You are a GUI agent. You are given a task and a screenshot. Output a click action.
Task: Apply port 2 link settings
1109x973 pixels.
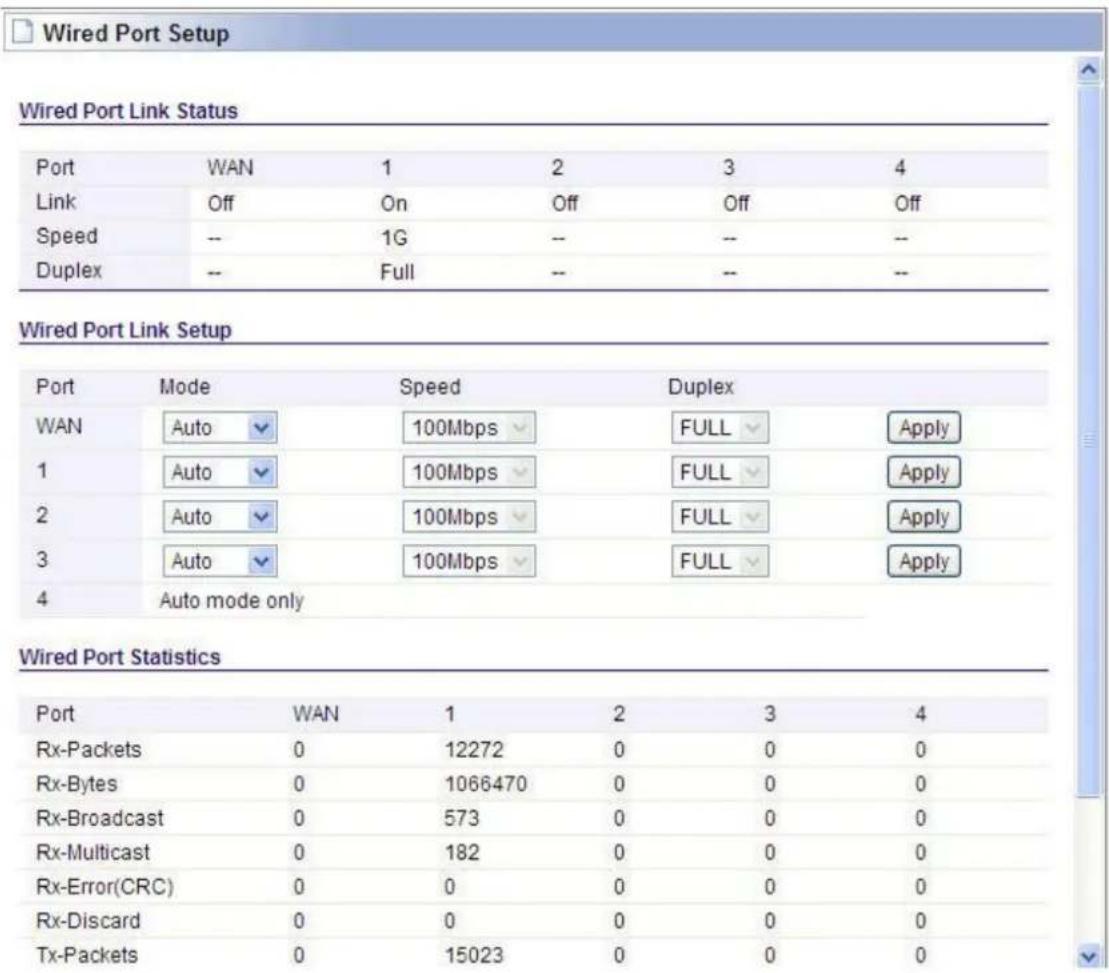click(x=924, y=517)
